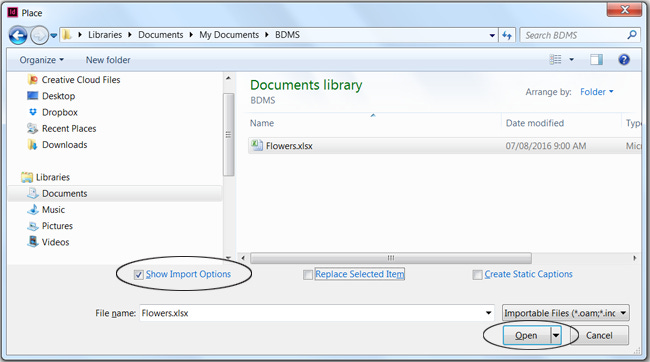
Task: Click the File name text field
Action: [312, 313]
